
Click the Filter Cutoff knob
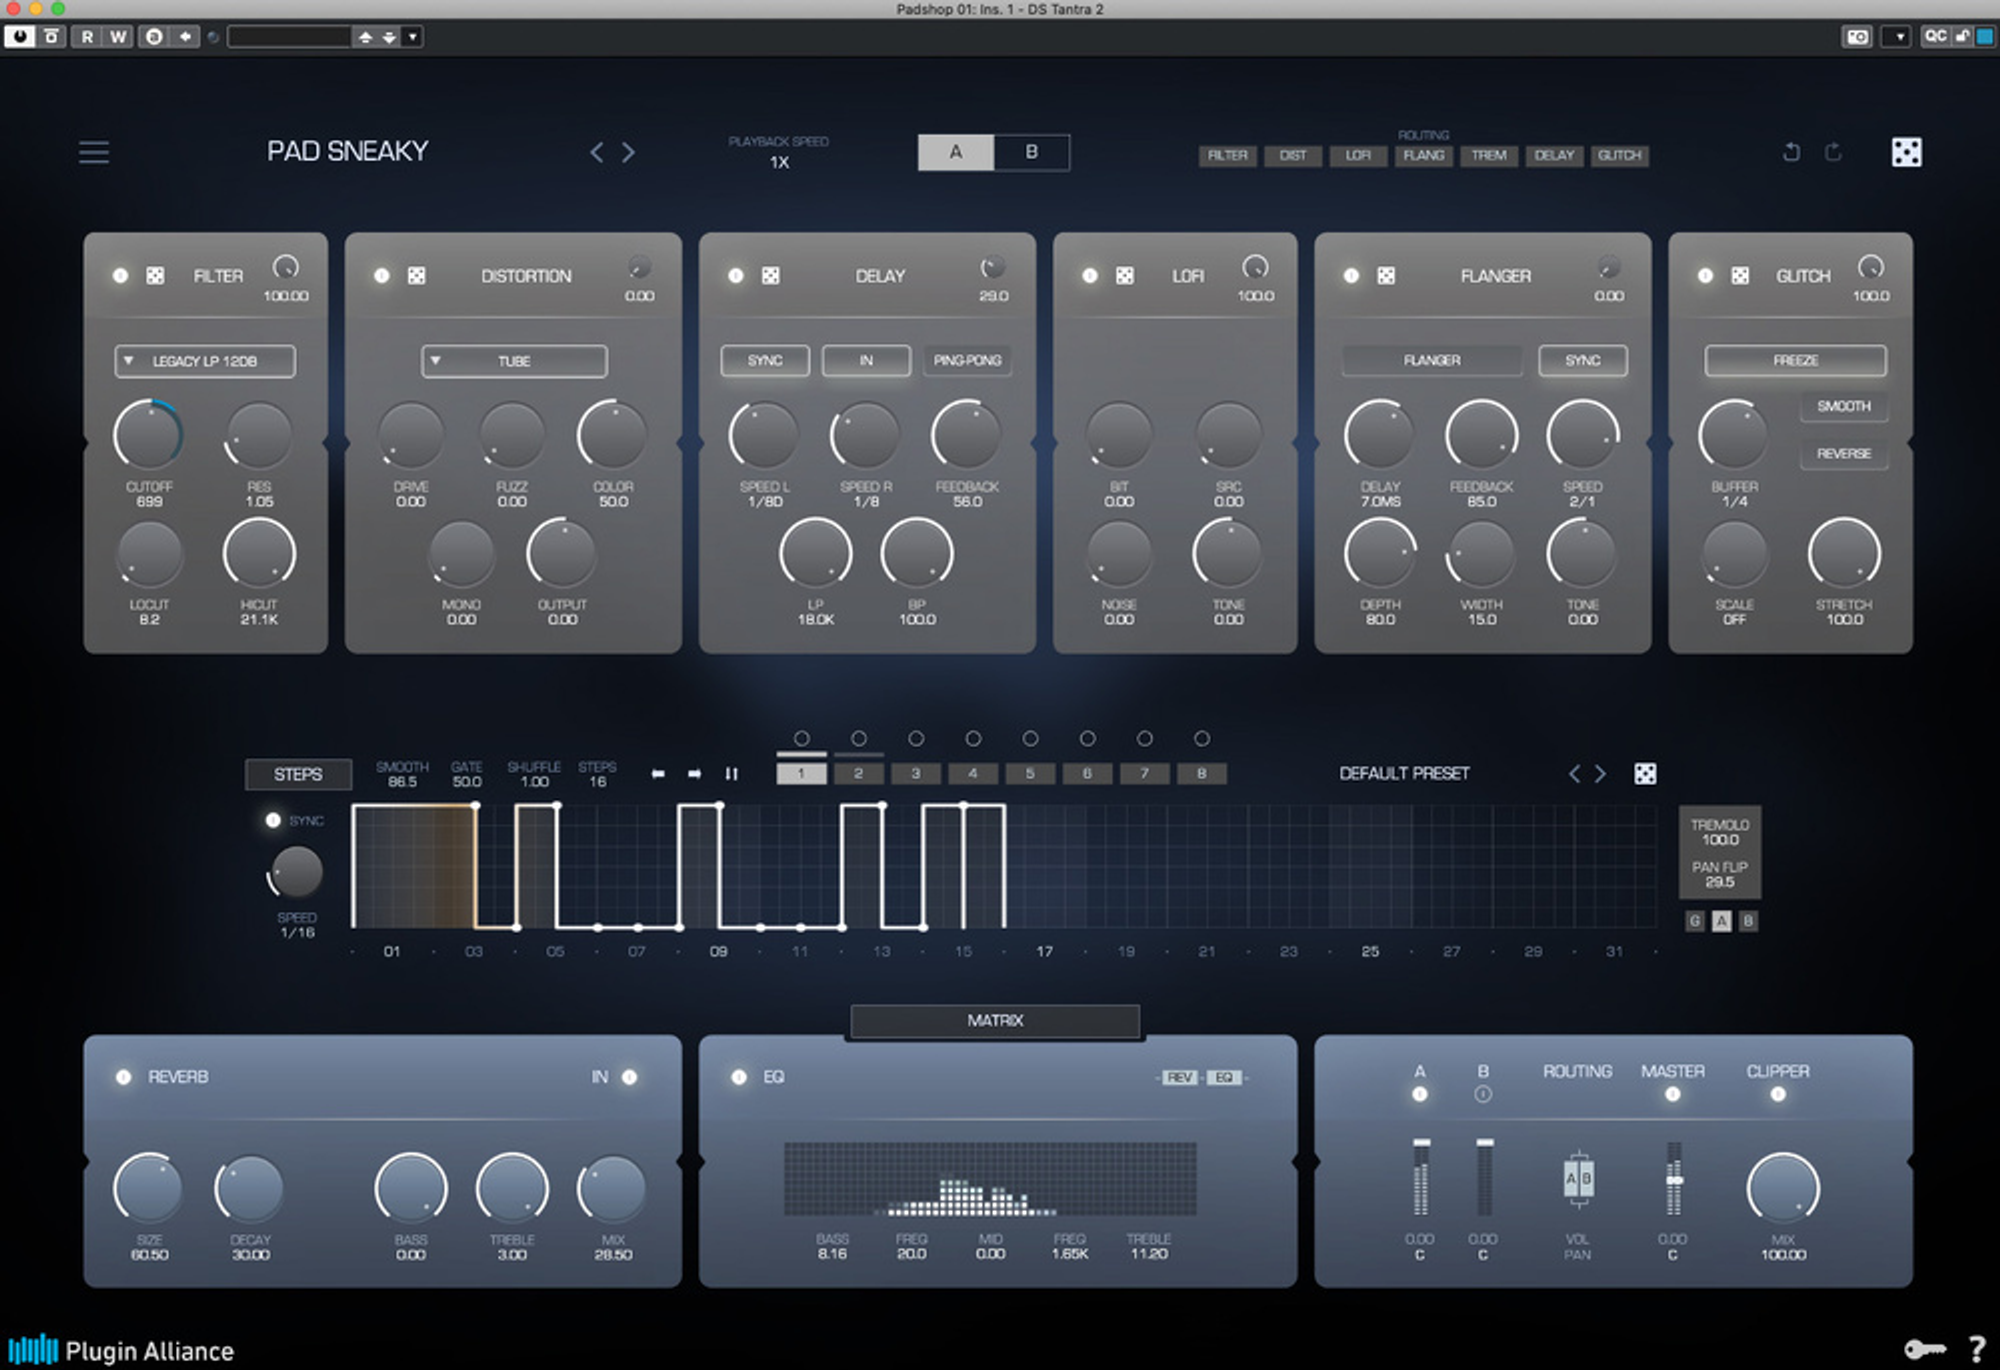(x=148, y=435)
